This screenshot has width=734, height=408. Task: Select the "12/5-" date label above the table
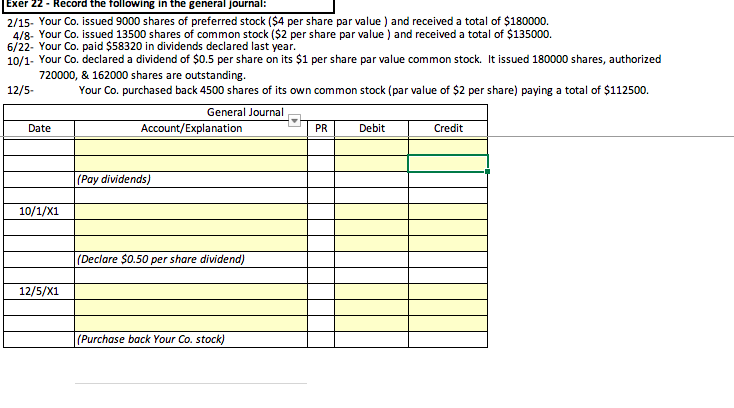pos(20,90)
